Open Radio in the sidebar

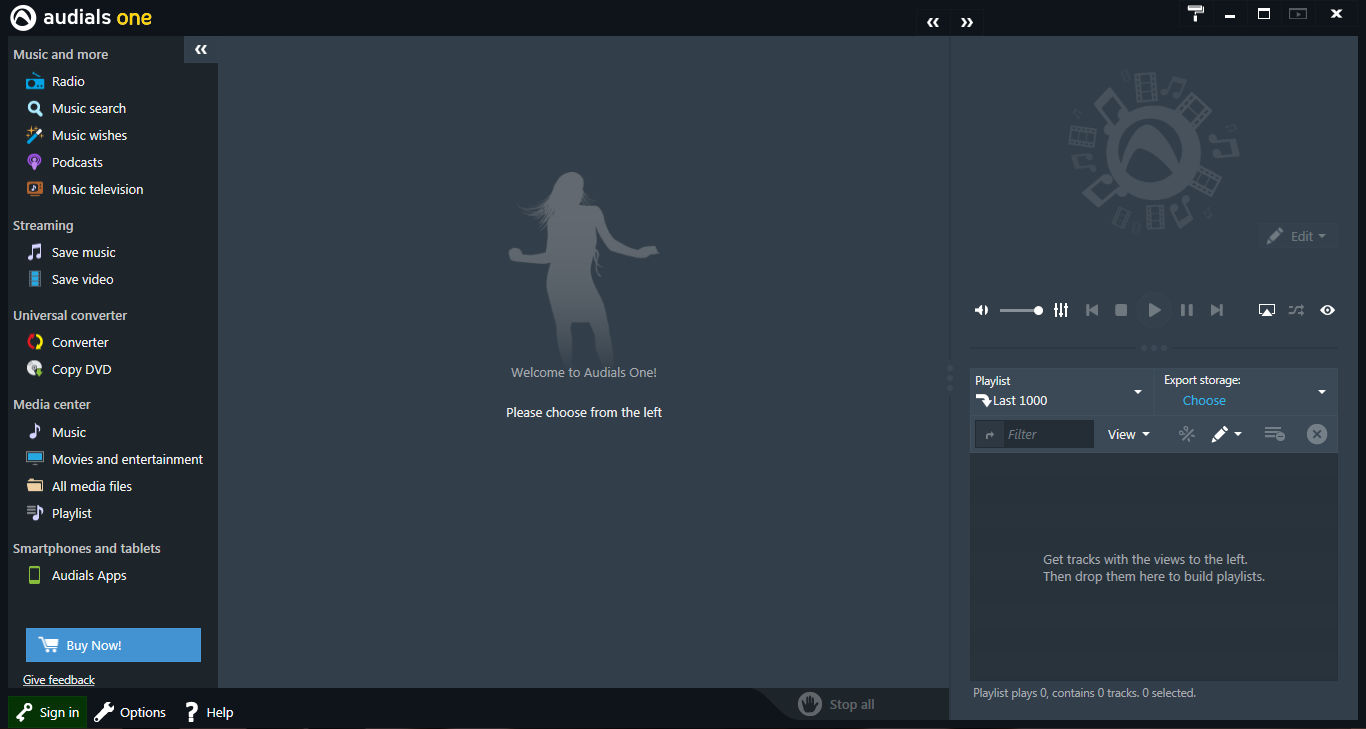68,81
